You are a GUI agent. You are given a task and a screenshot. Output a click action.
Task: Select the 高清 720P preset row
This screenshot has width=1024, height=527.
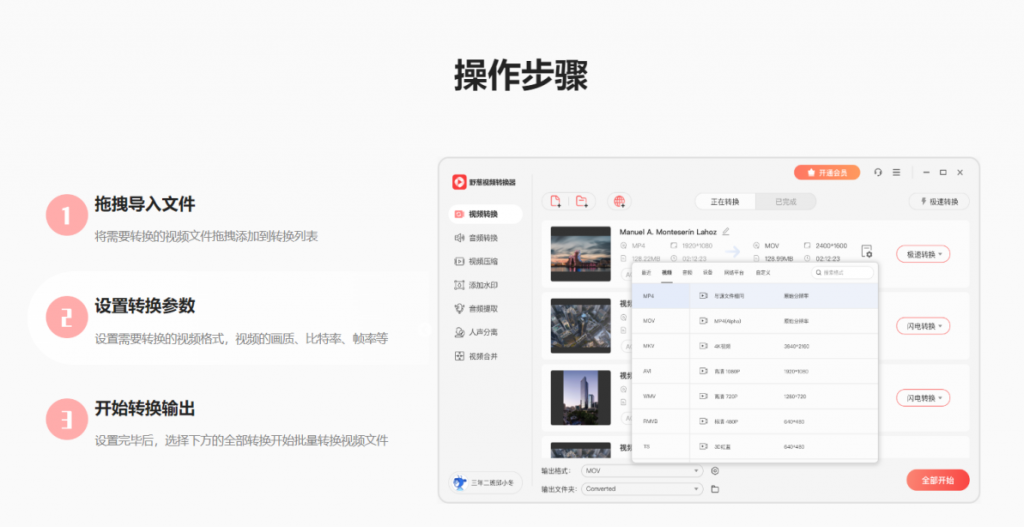point(784,396)
